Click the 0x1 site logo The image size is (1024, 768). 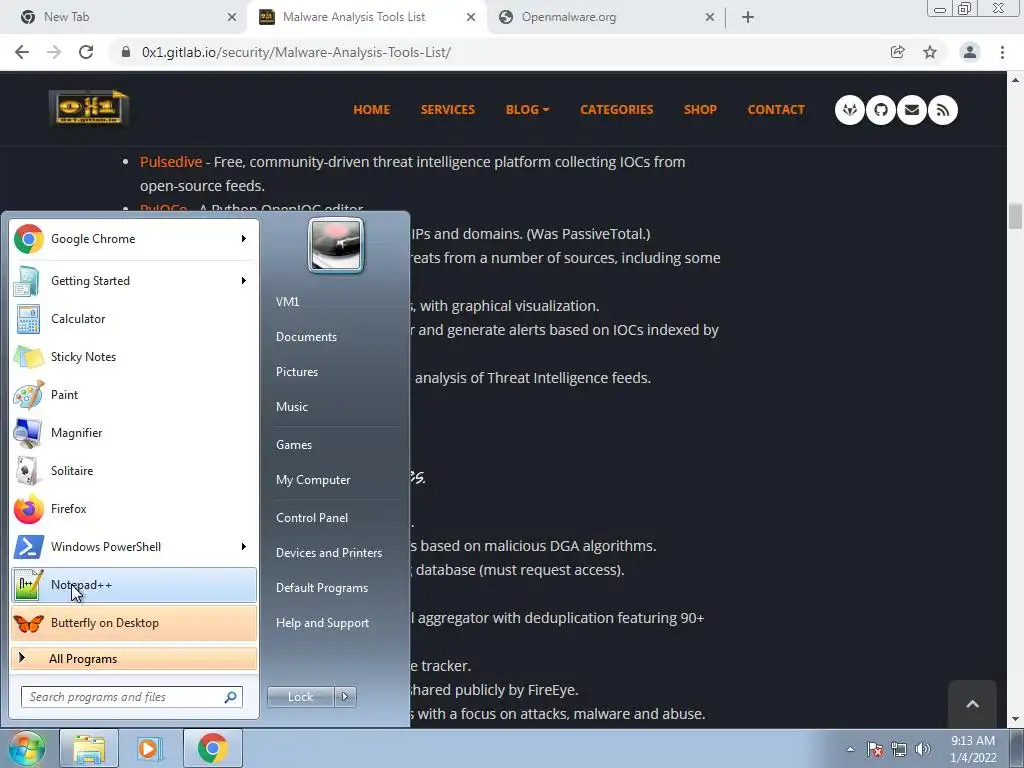point(89,108)
